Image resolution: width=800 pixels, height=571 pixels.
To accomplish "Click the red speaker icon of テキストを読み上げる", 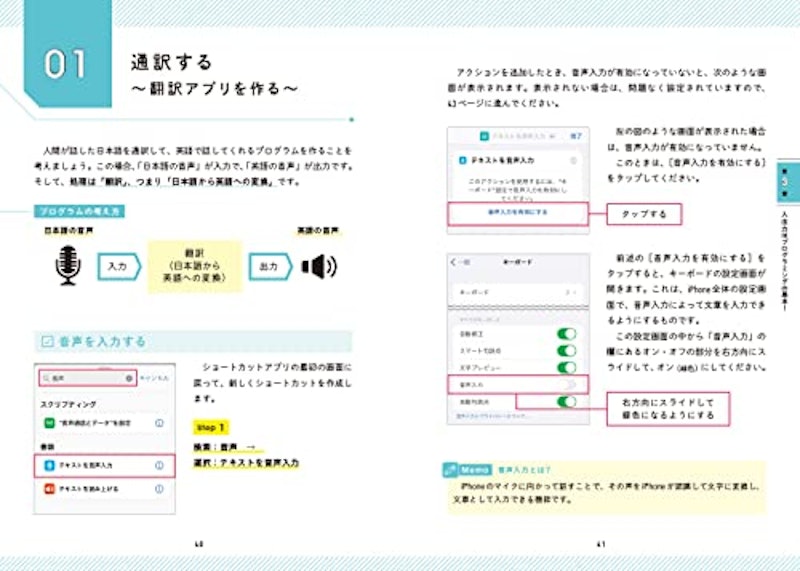I will [x=49, y=489].
